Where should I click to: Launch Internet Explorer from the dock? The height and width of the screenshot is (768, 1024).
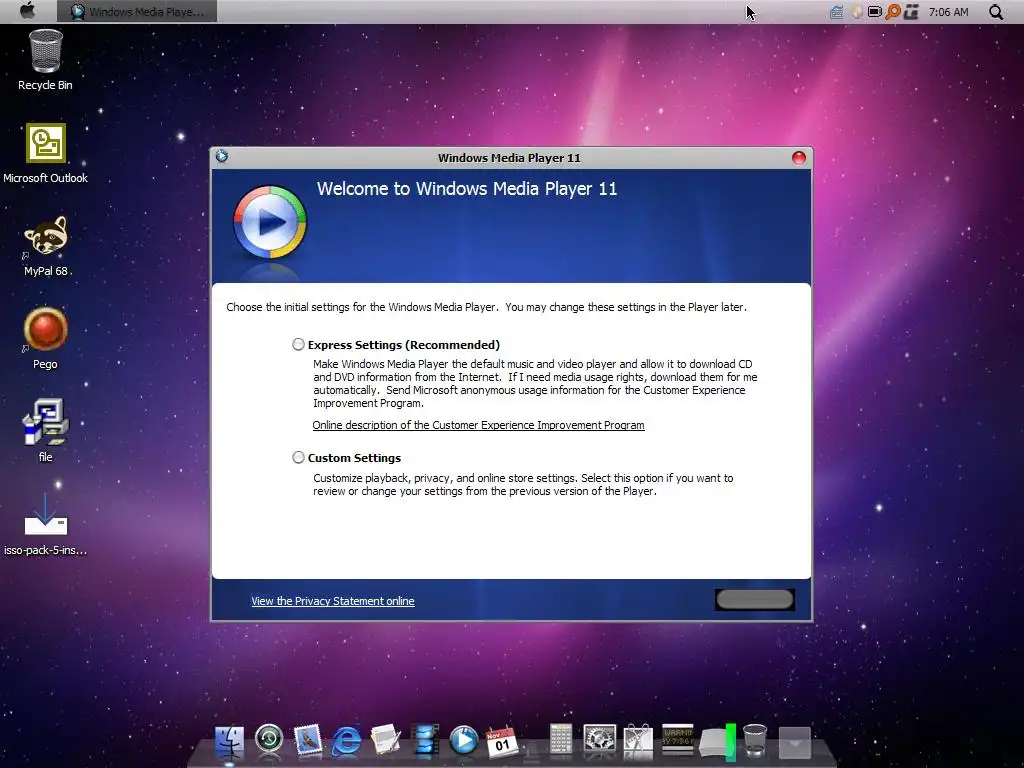click(x=346, y=741)
